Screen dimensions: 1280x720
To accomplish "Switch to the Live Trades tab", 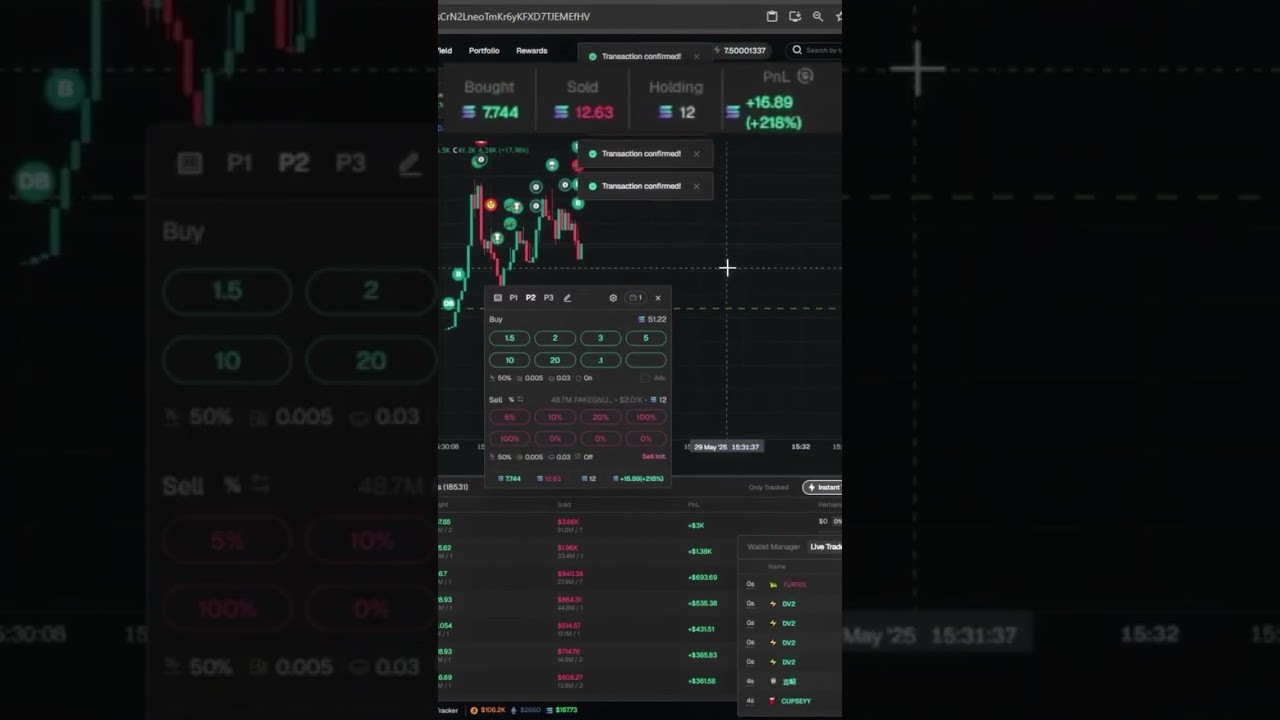I will (x=825, y=547).
